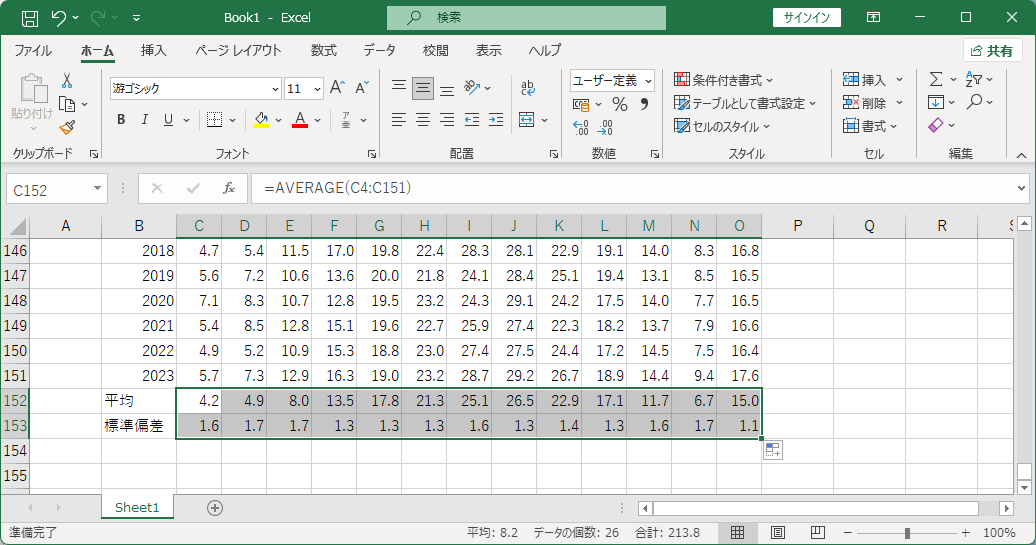Apply percent style format
Viewport: 1036px width, 545px height.
click(x=620, y=104)
